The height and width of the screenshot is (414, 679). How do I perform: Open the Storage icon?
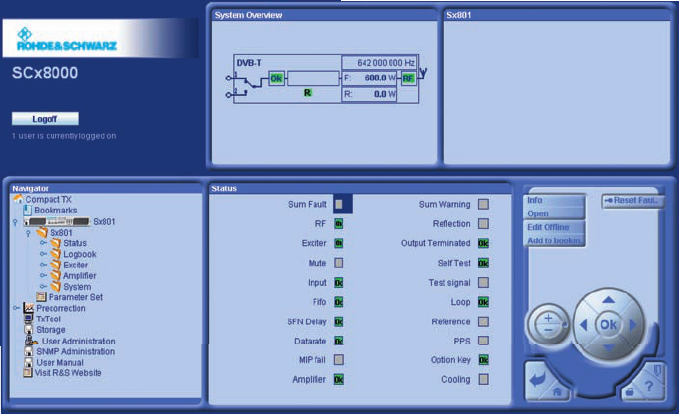(29, 330)
